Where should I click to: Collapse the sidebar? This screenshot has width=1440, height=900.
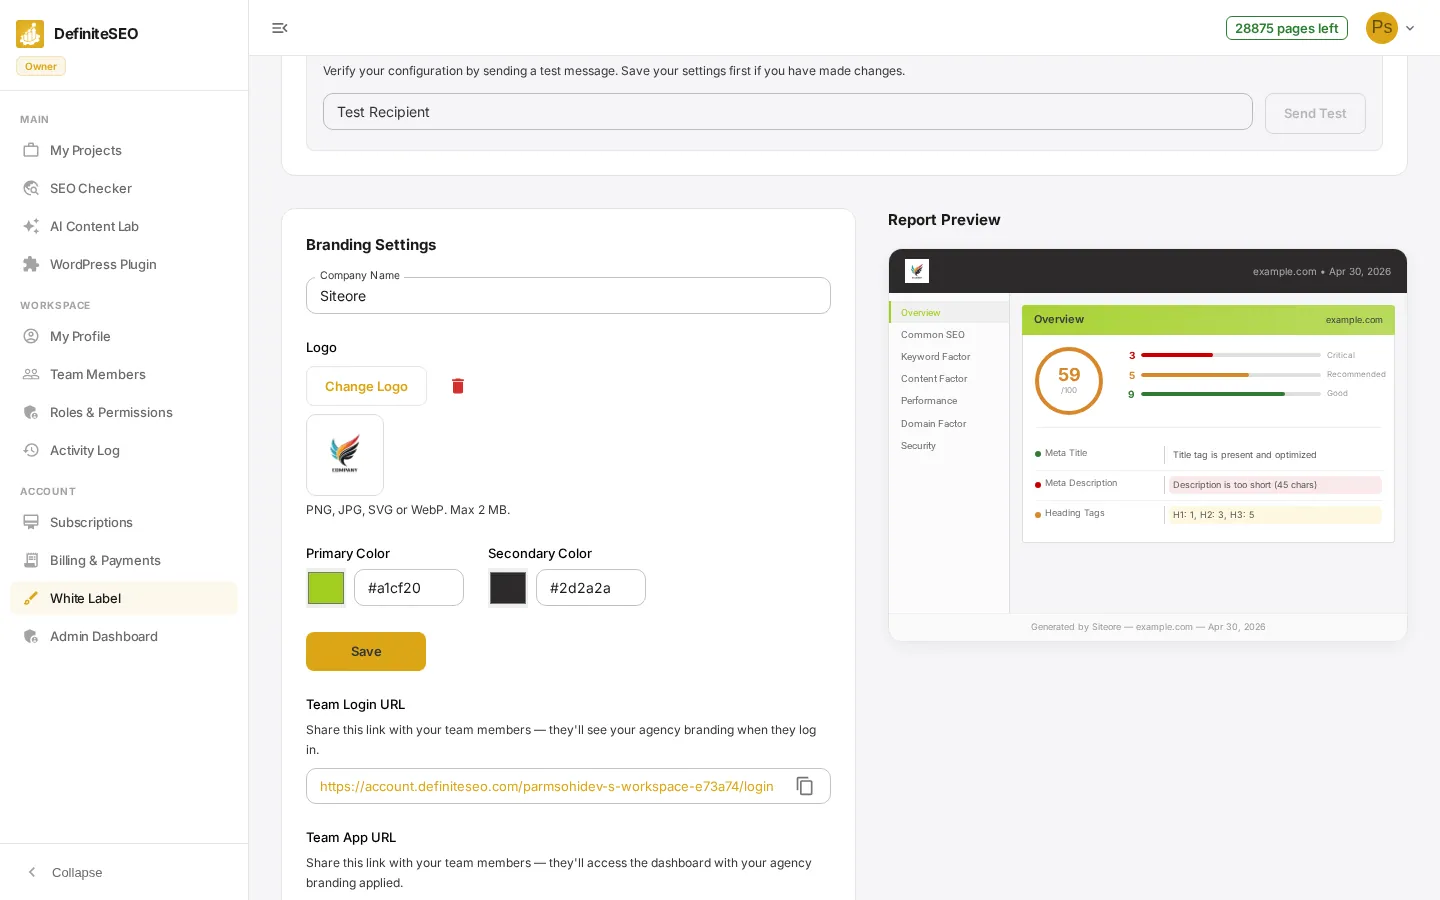[x=66, y=872]
